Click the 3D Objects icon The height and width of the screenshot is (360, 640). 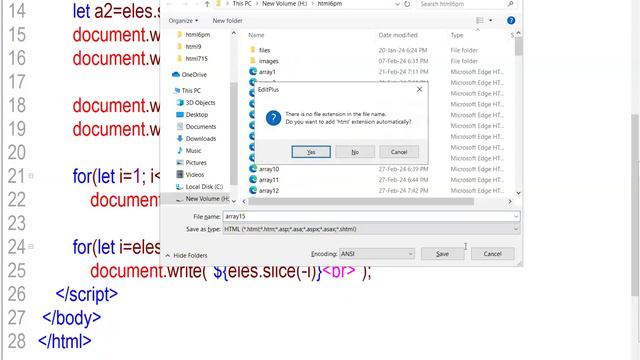(x=180, y=102)
